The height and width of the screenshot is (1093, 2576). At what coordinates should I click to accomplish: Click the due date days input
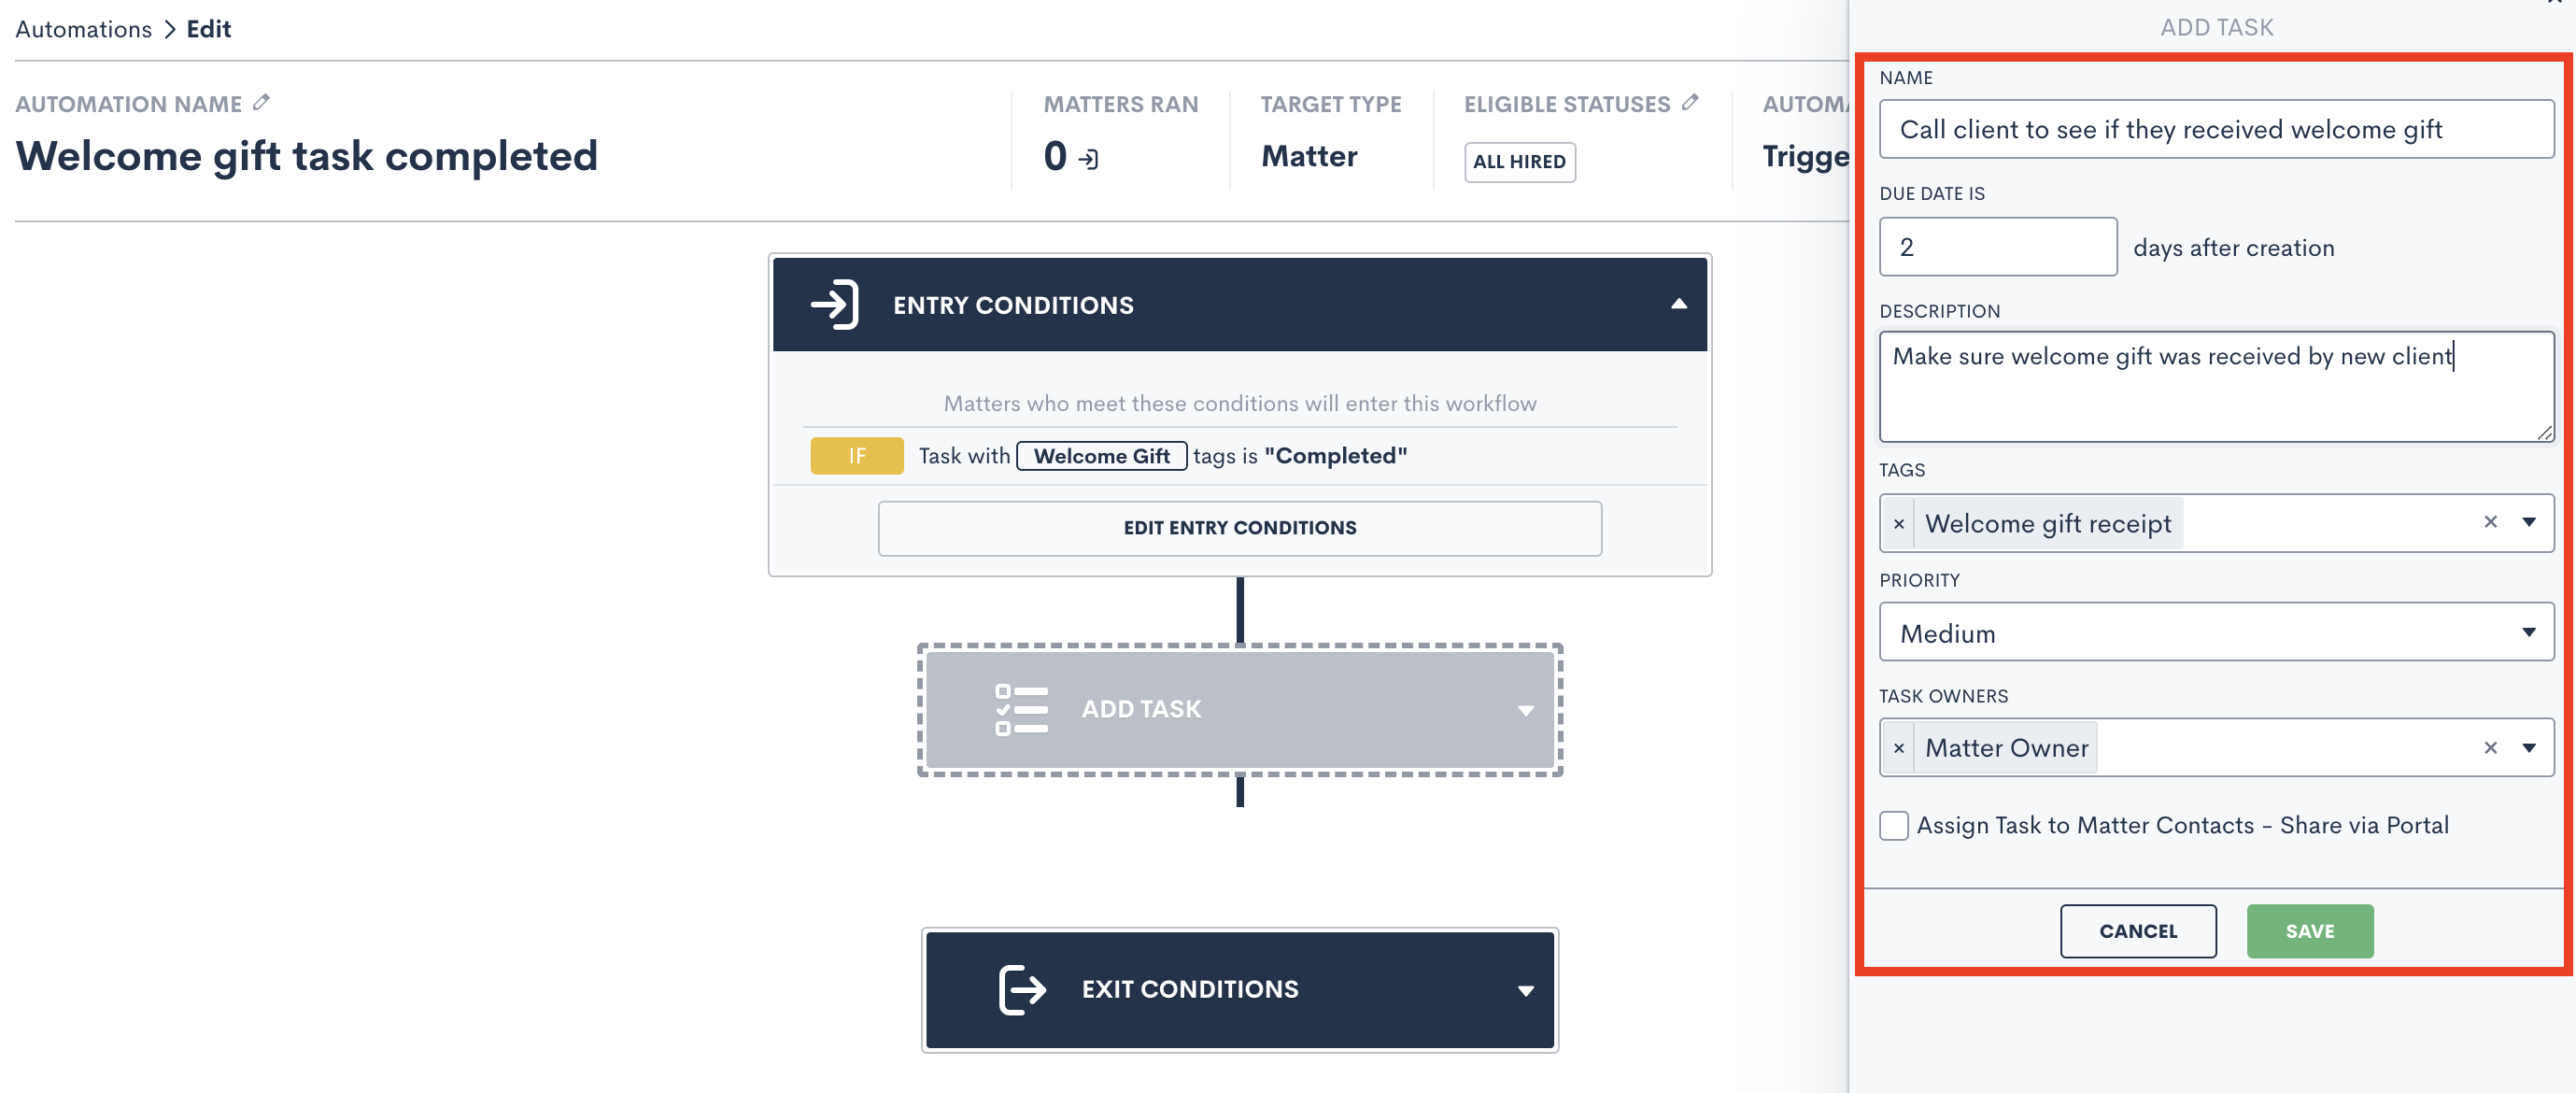click(1997, 247)
